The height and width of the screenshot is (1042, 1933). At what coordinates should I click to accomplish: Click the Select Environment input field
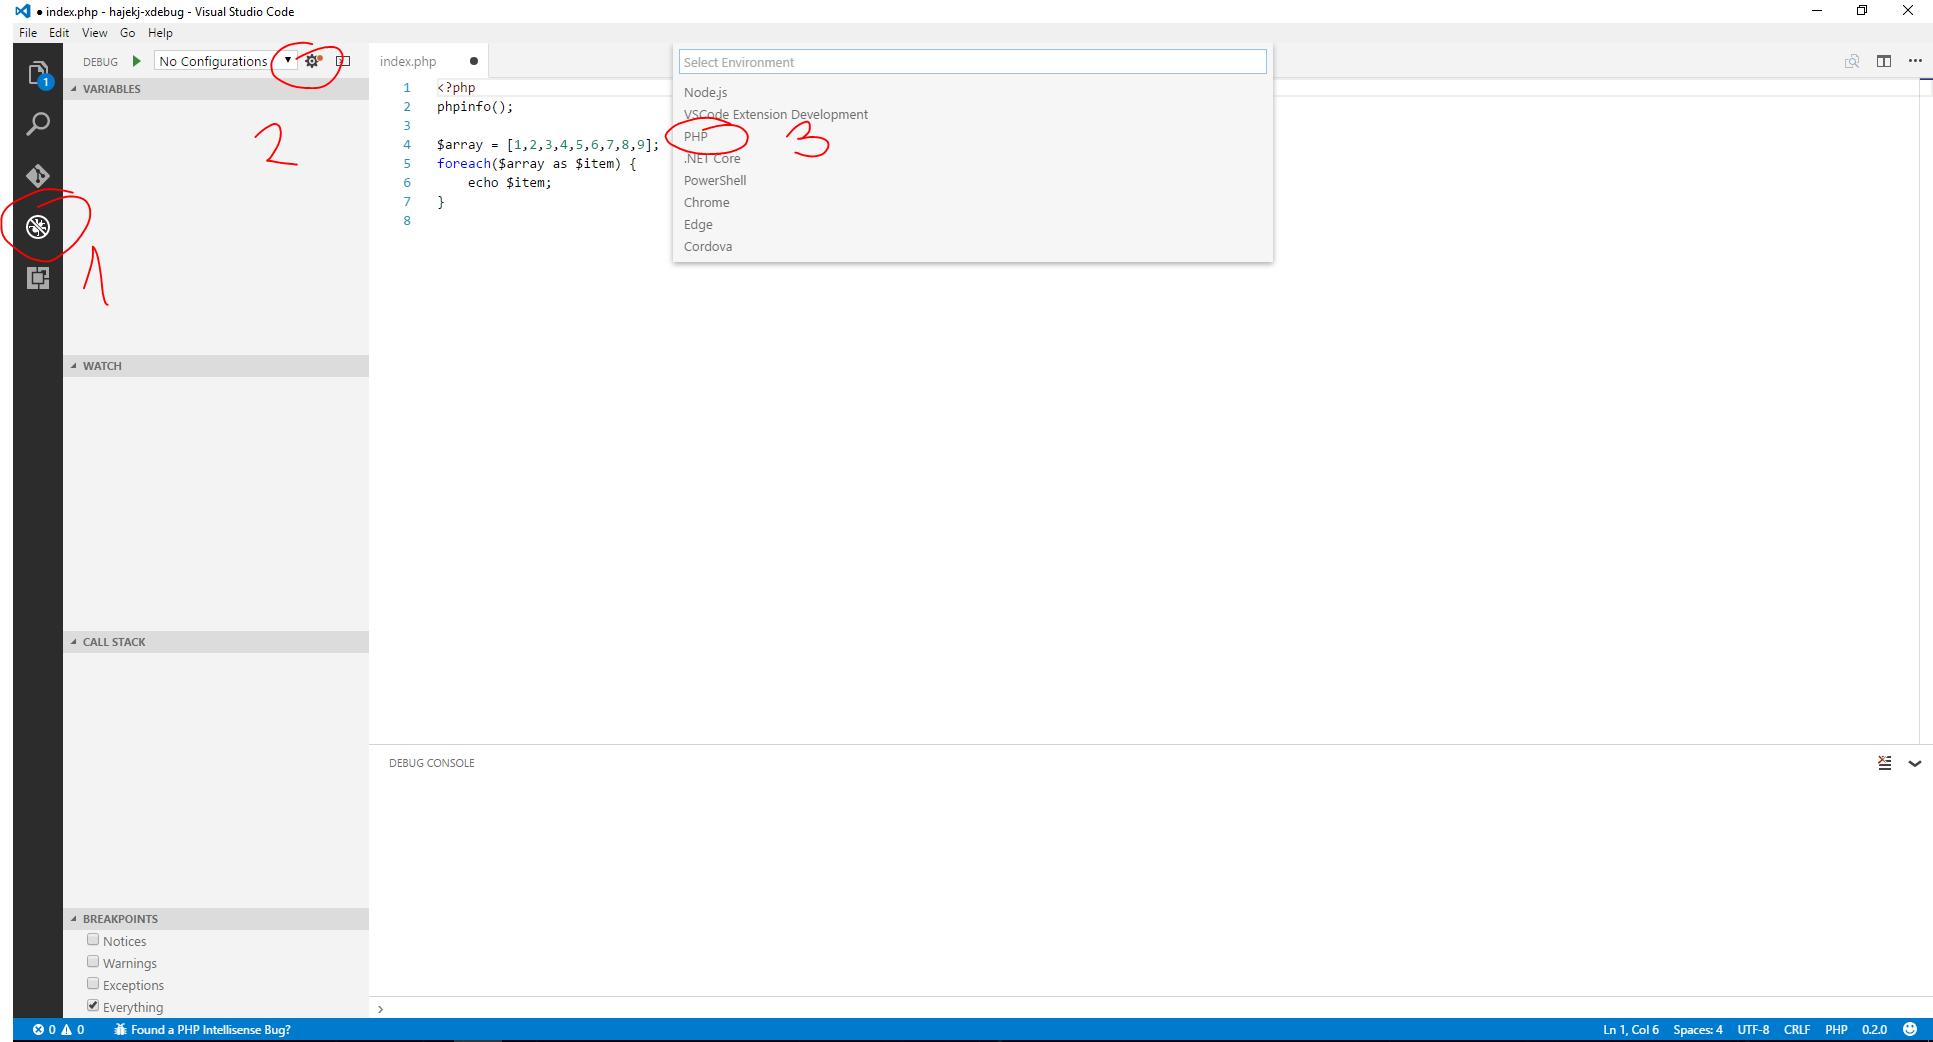click(972, 62)
